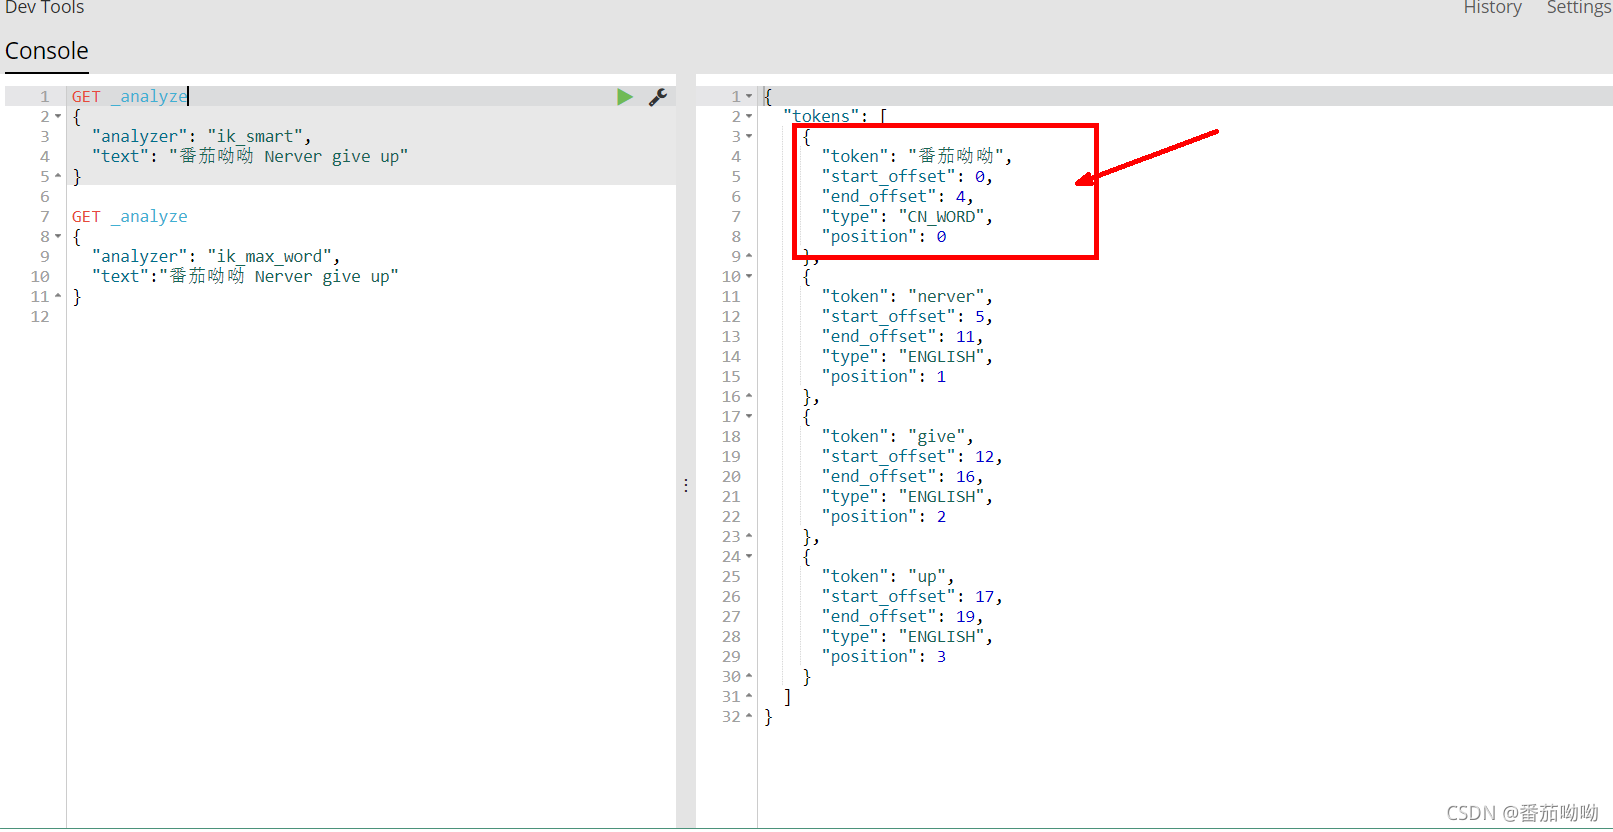This screenshot has width=1613, height=832.
Task: Run the first analyze request with play icon
Action: tap(625, 97)
